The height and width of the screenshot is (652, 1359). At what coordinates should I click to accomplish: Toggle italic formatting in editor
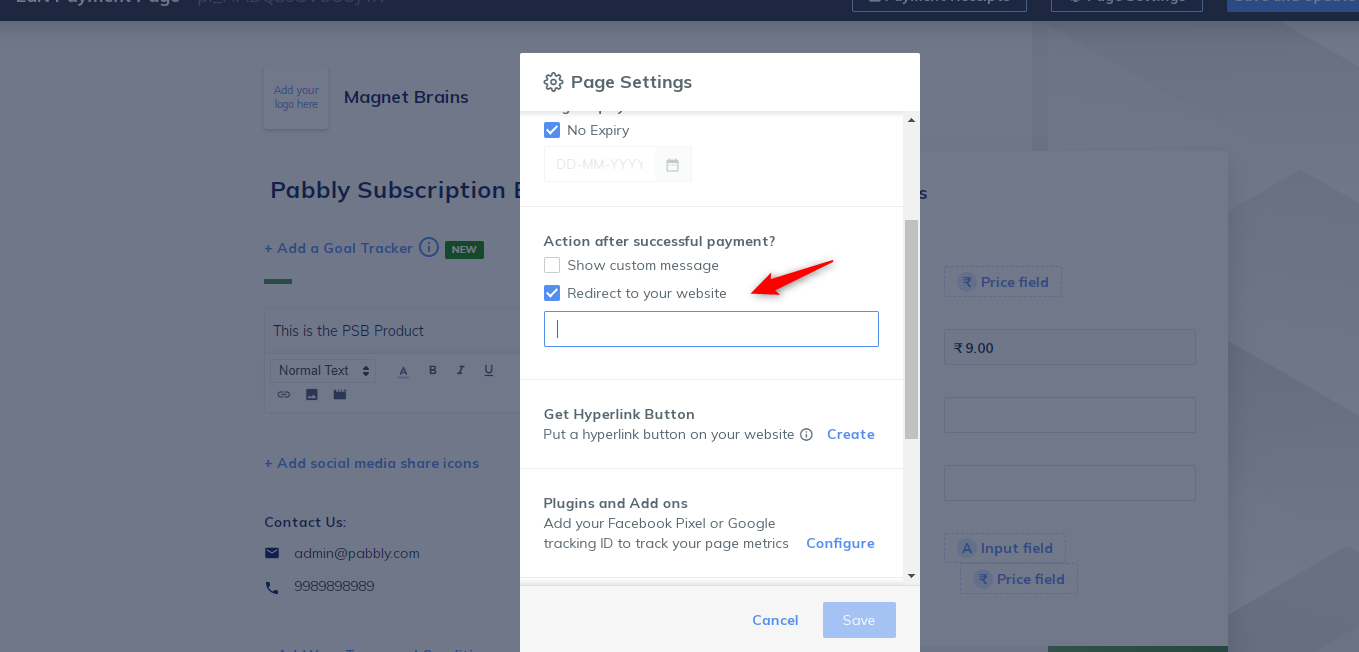click(x=461, y=370)
